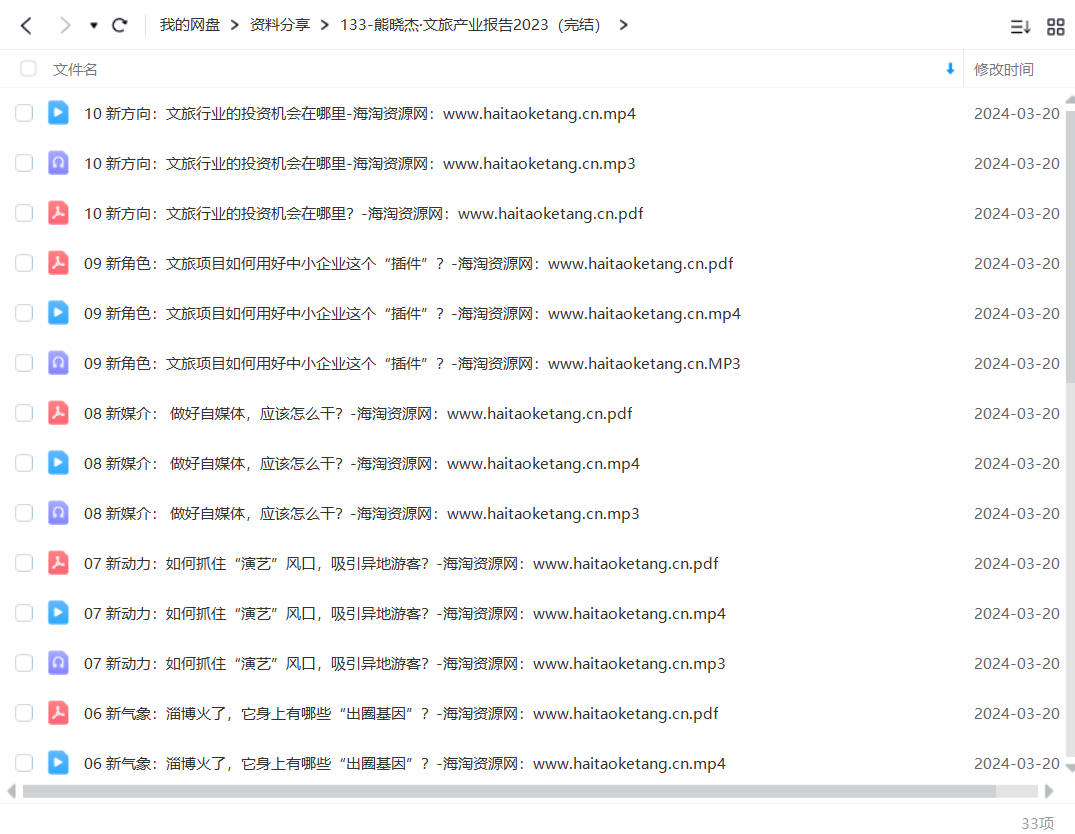Check the 08 新媒介 mp3 file checkbox
1075x834 pixels.
pyautogui.click(x=24, y=514)
